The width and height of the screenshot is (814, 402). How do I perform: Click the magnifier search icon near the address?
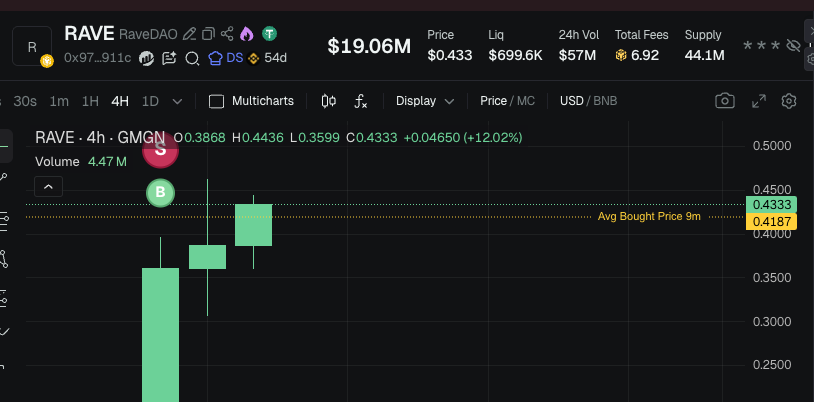tap(192, 58)
